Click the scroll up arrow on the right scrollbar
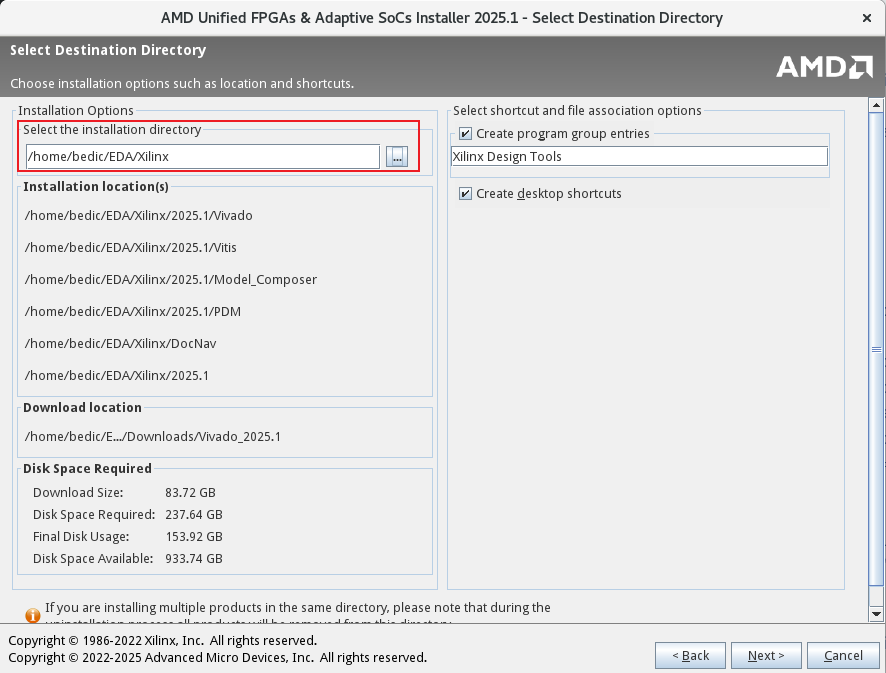Image resolution: width=886 pixels, height=673 pixels. (x=877, y=105)
